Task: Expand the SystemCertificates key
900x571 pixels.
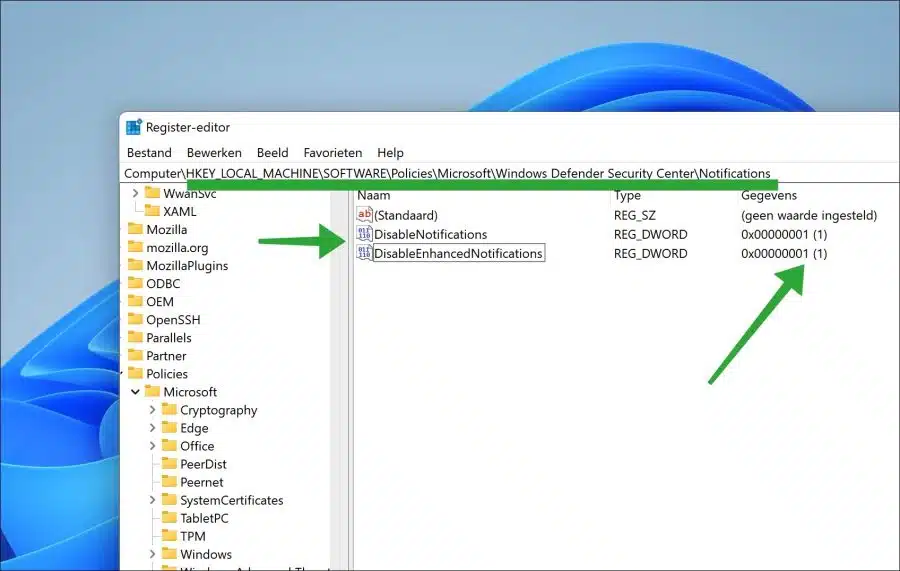Action: tap(152, 500)
